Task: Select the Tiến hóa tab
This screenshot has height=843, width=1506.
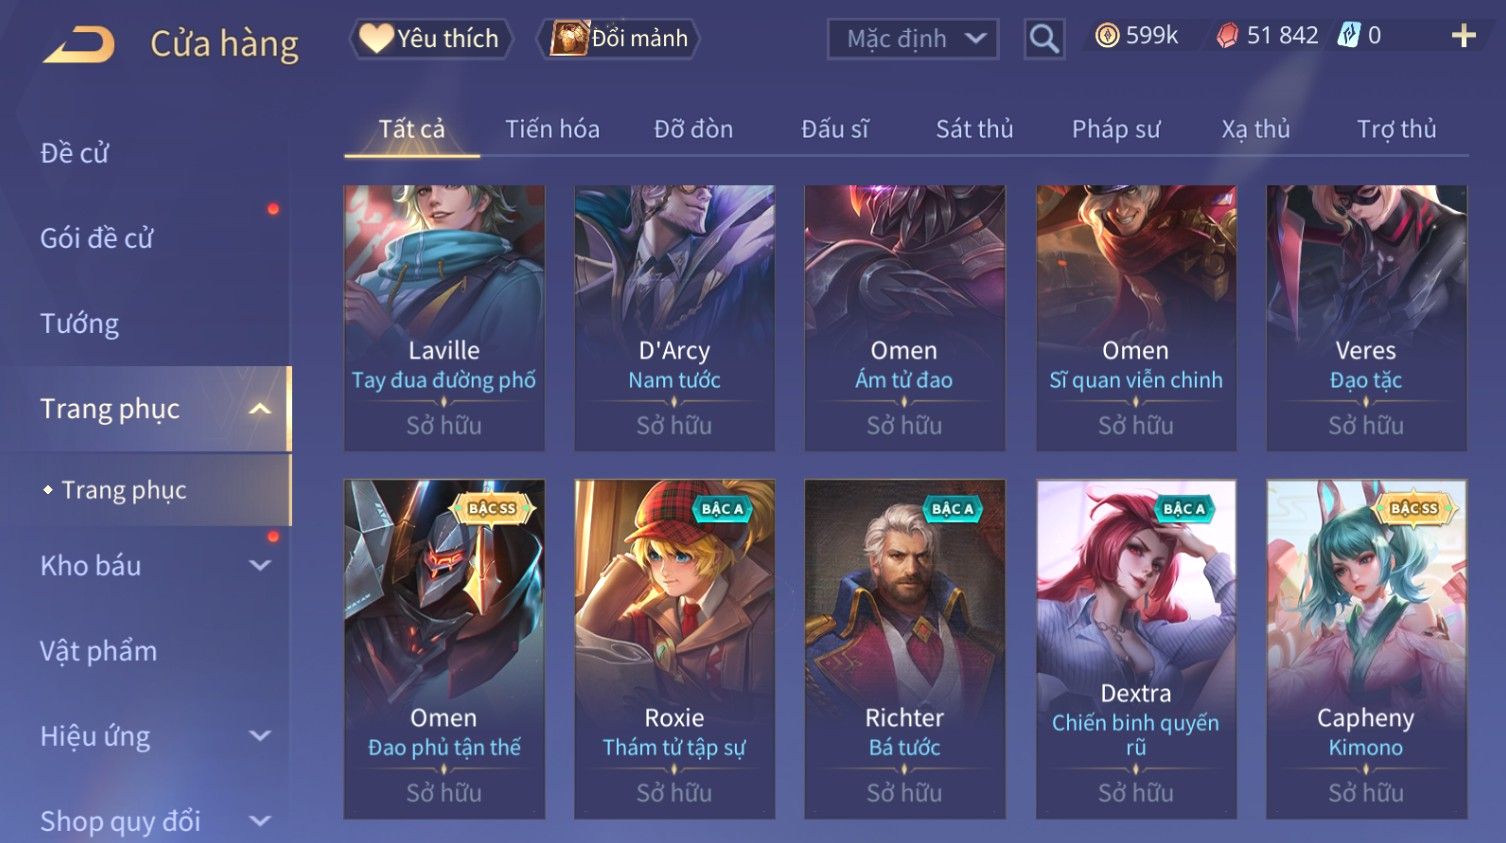Action: click(552, 129)
